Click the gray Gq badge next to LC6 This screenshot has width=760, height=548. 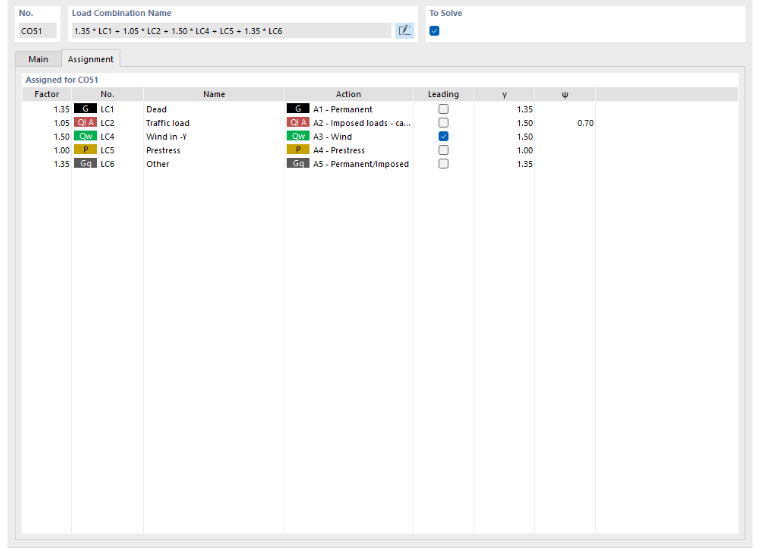click(85, 163)
